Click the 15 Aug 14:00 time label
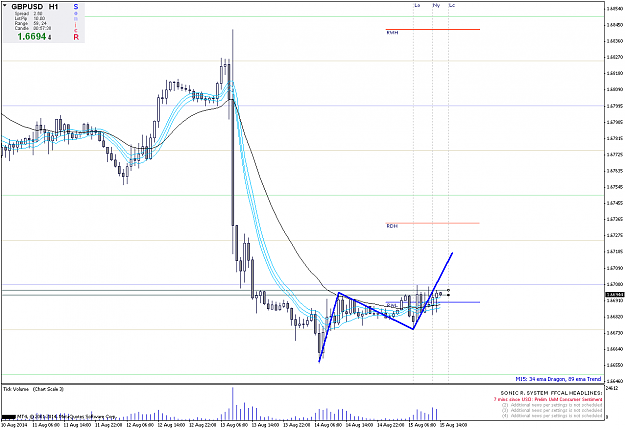625x429 pixels. pyautogui.click(x=454, y=425)
